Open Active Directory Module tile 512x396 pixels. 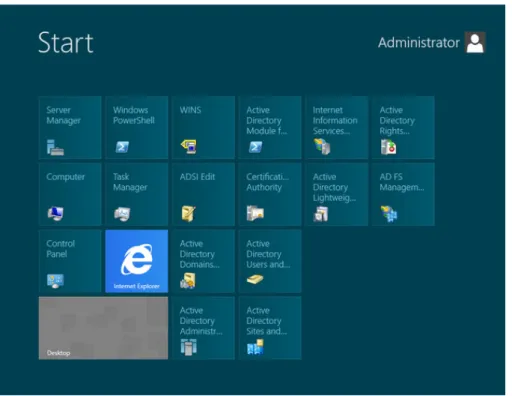tap(270, 127)
